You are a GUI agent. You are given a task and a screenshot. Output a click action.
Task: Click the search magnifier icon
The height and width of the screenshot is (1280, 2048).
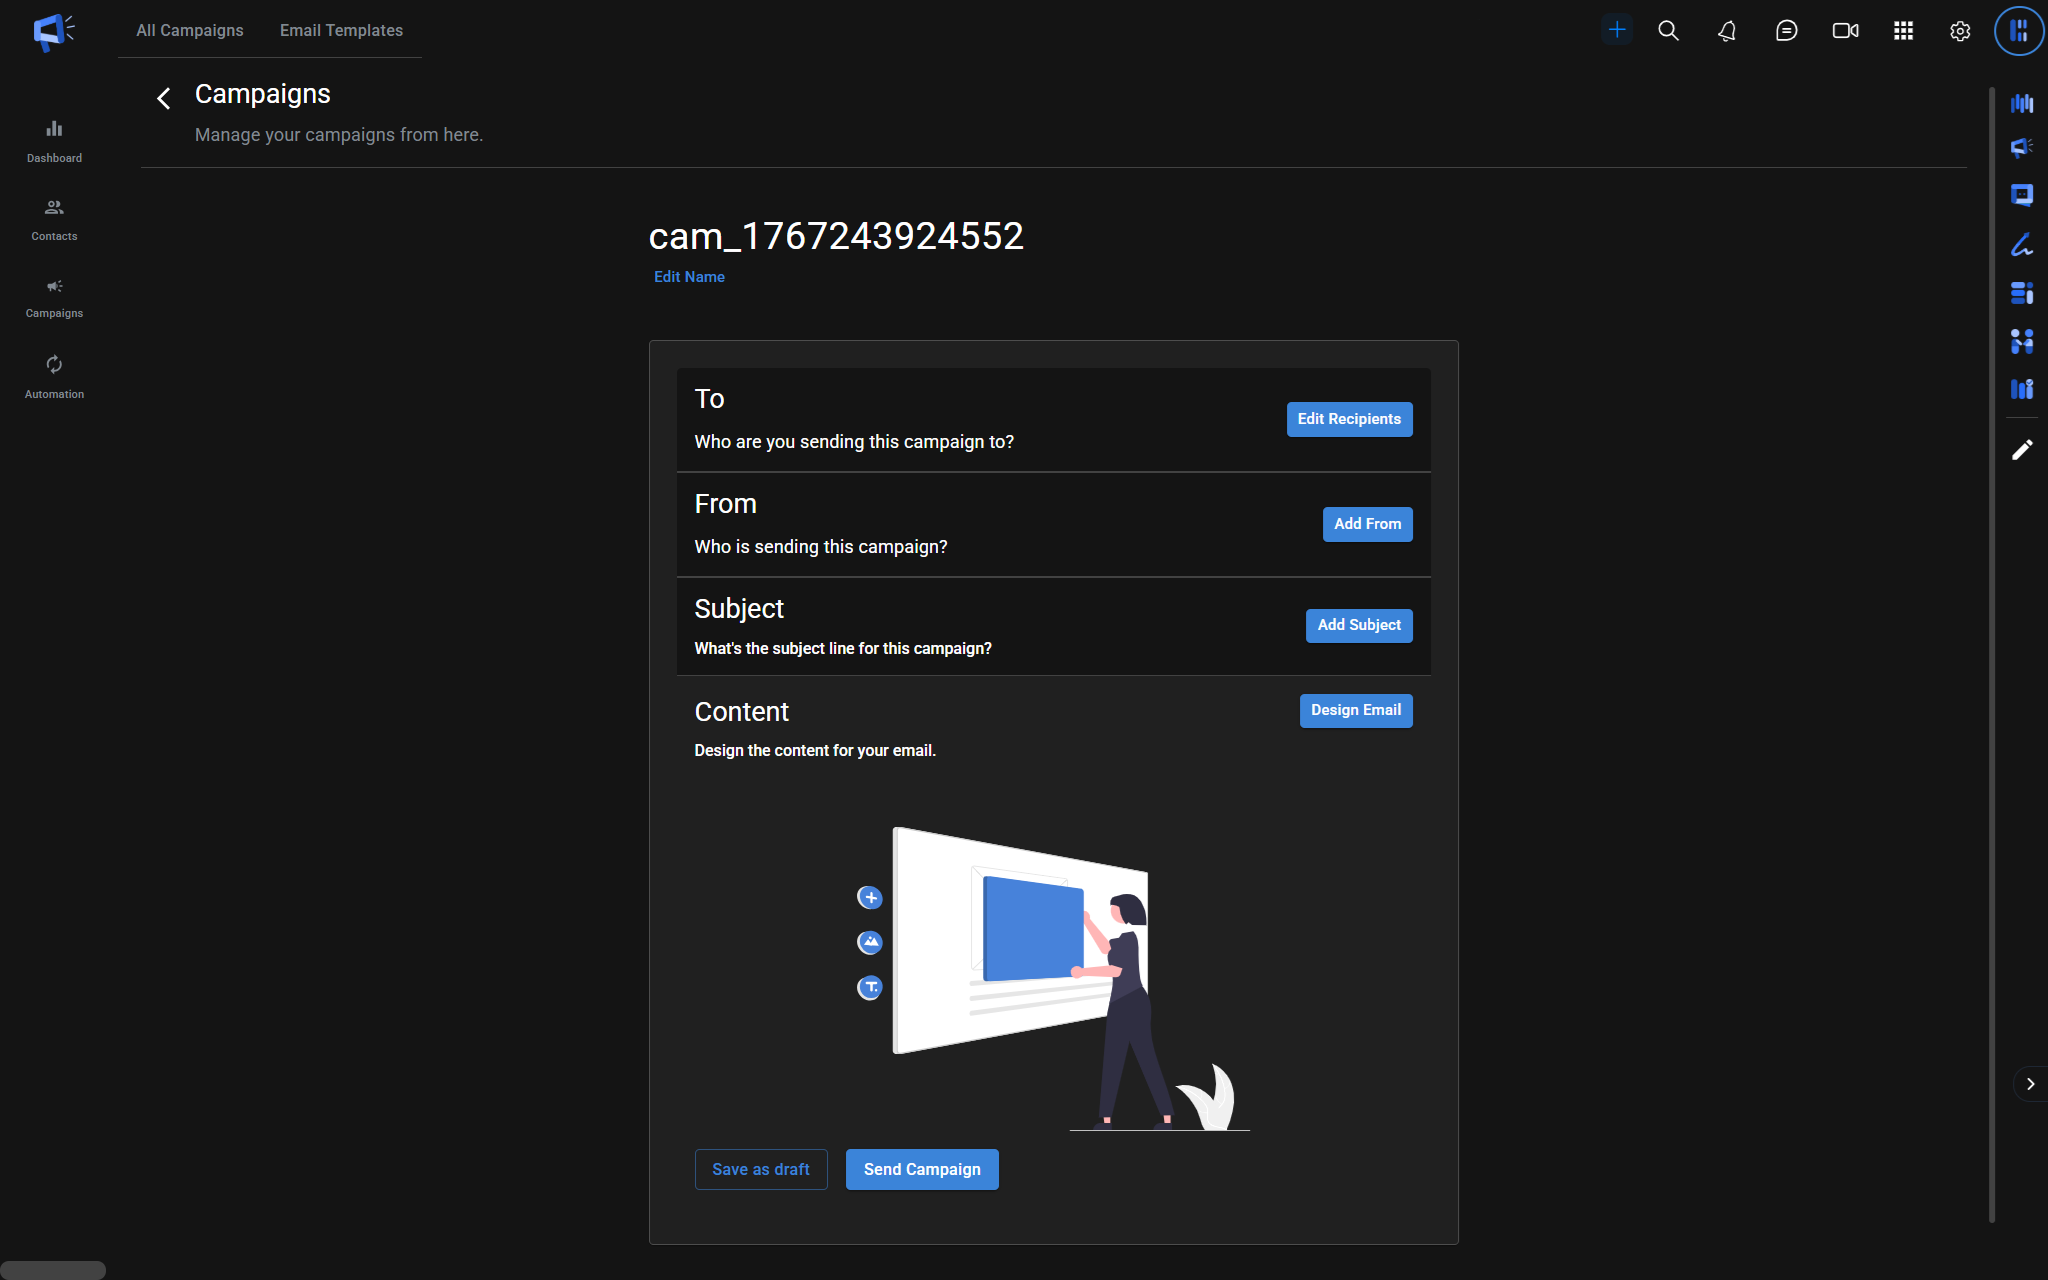click(x=1668, y=31)
